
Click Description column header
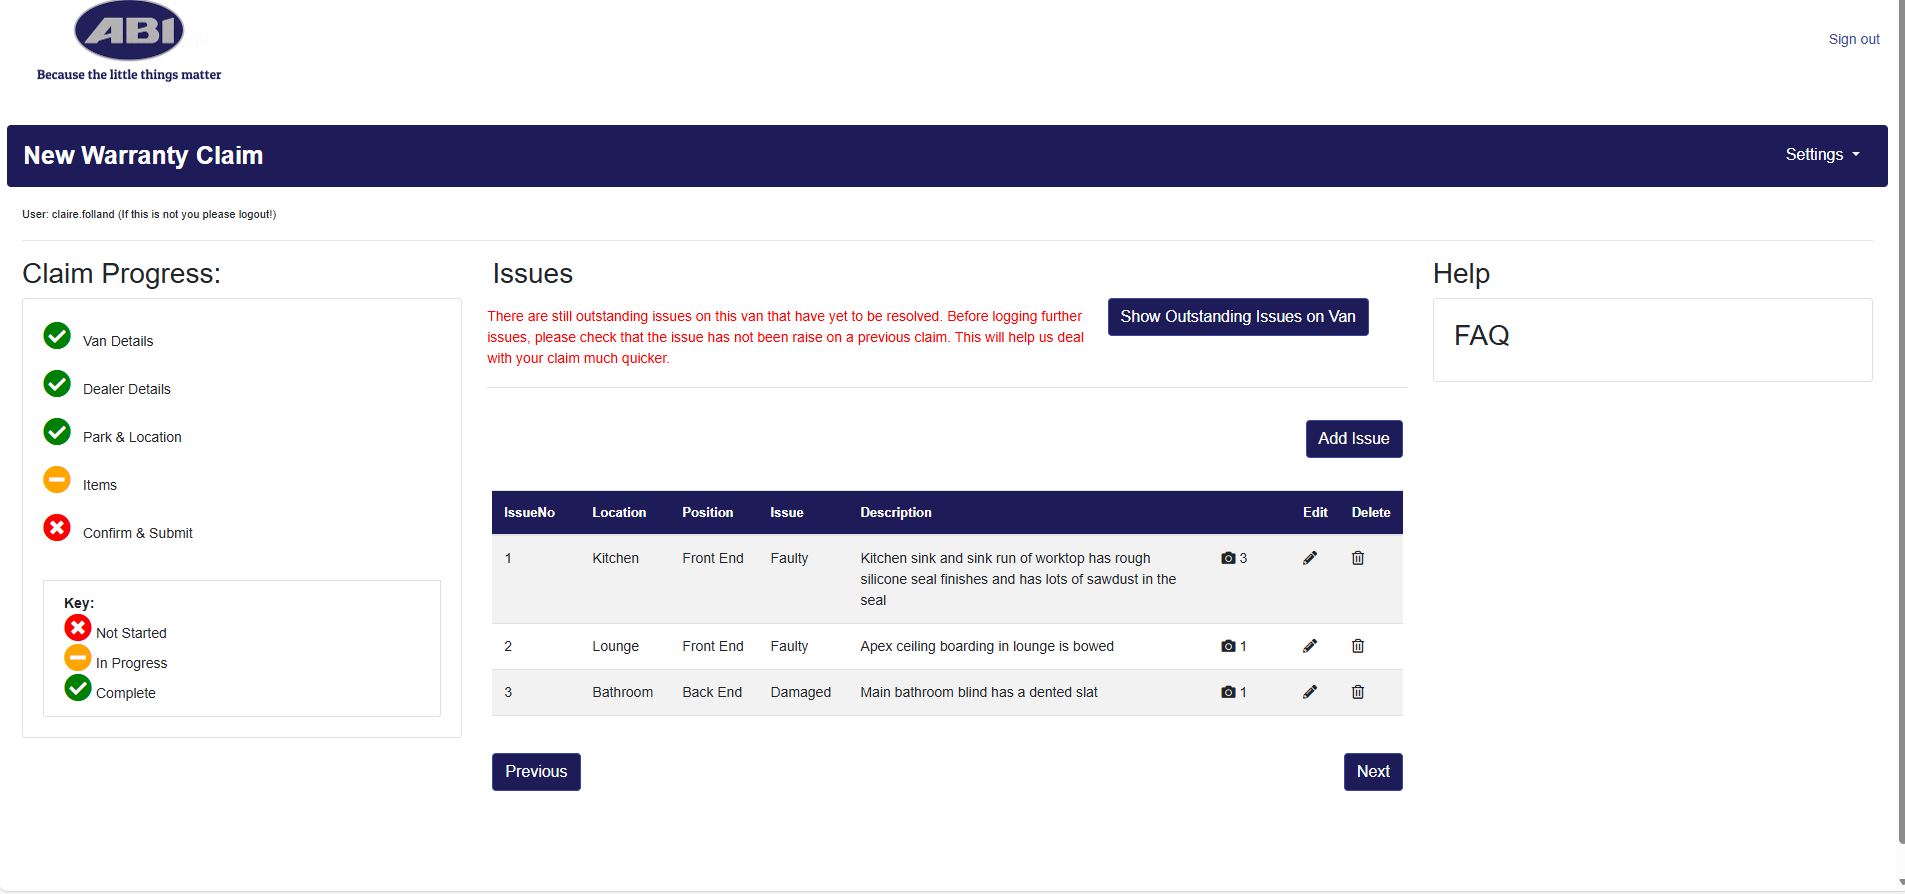(x=896, y=512)
